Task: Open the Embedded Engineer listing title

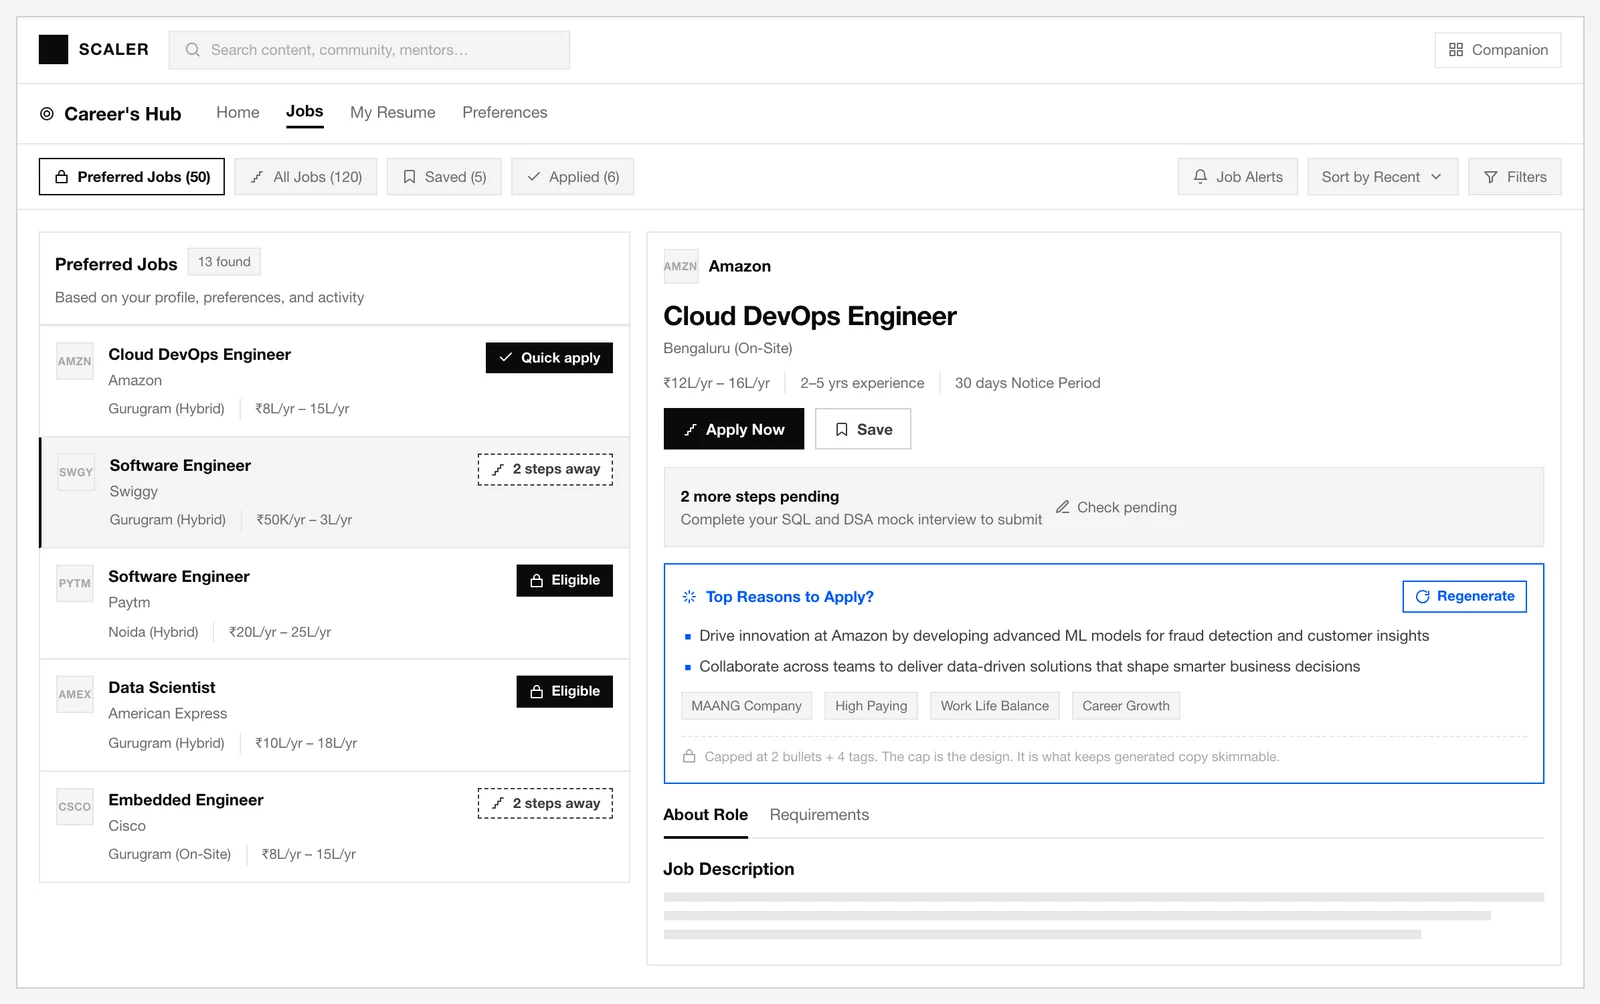Action: pyautogui.click(x=186, y=800)
